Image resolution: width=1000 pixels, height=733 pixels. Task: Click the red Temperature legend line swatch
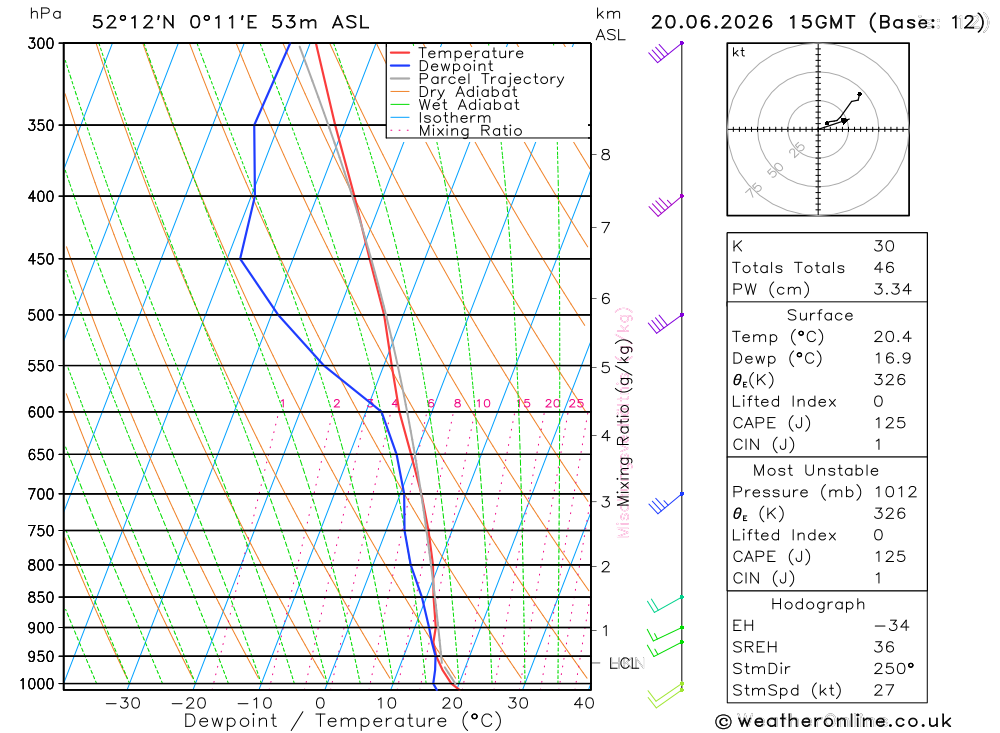(400, 53)
